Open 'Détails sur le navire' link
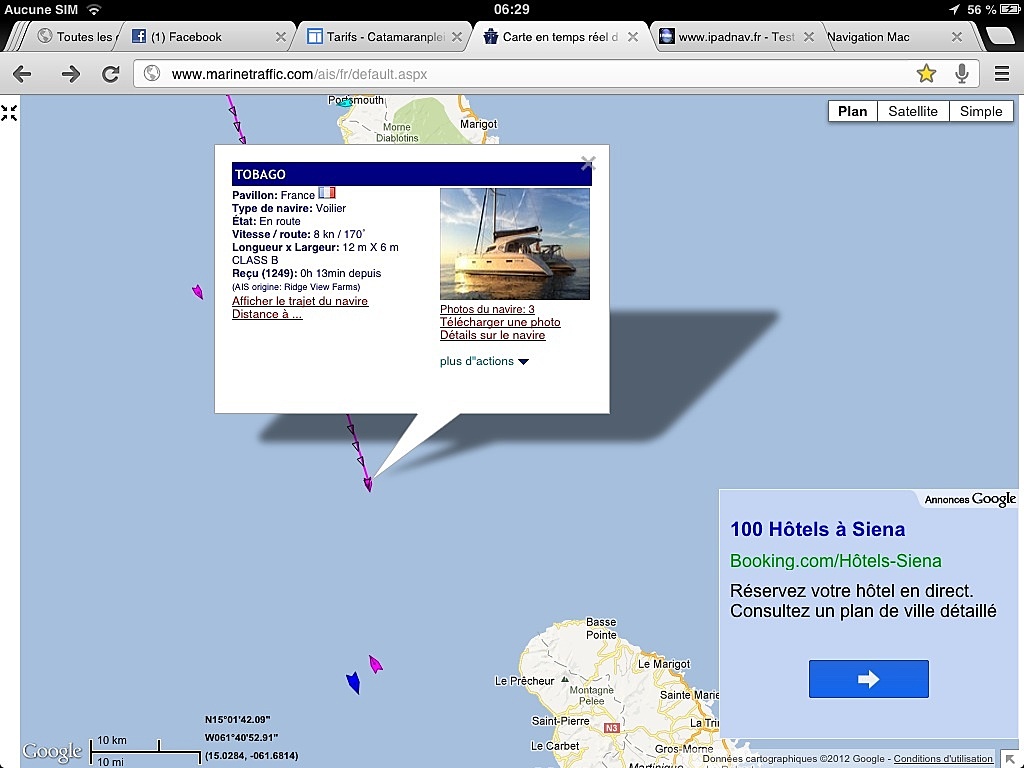1024x768 pixels. pos(492,335)
